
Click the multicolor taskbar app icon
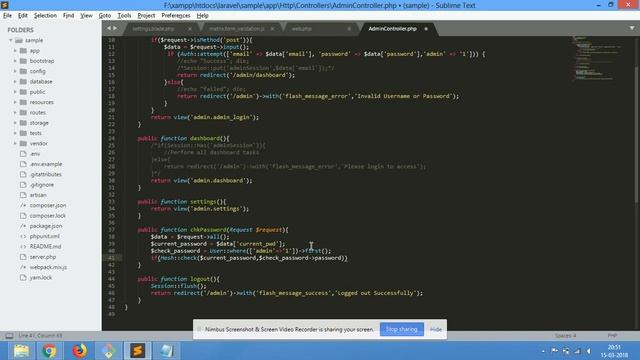point(109,351)
